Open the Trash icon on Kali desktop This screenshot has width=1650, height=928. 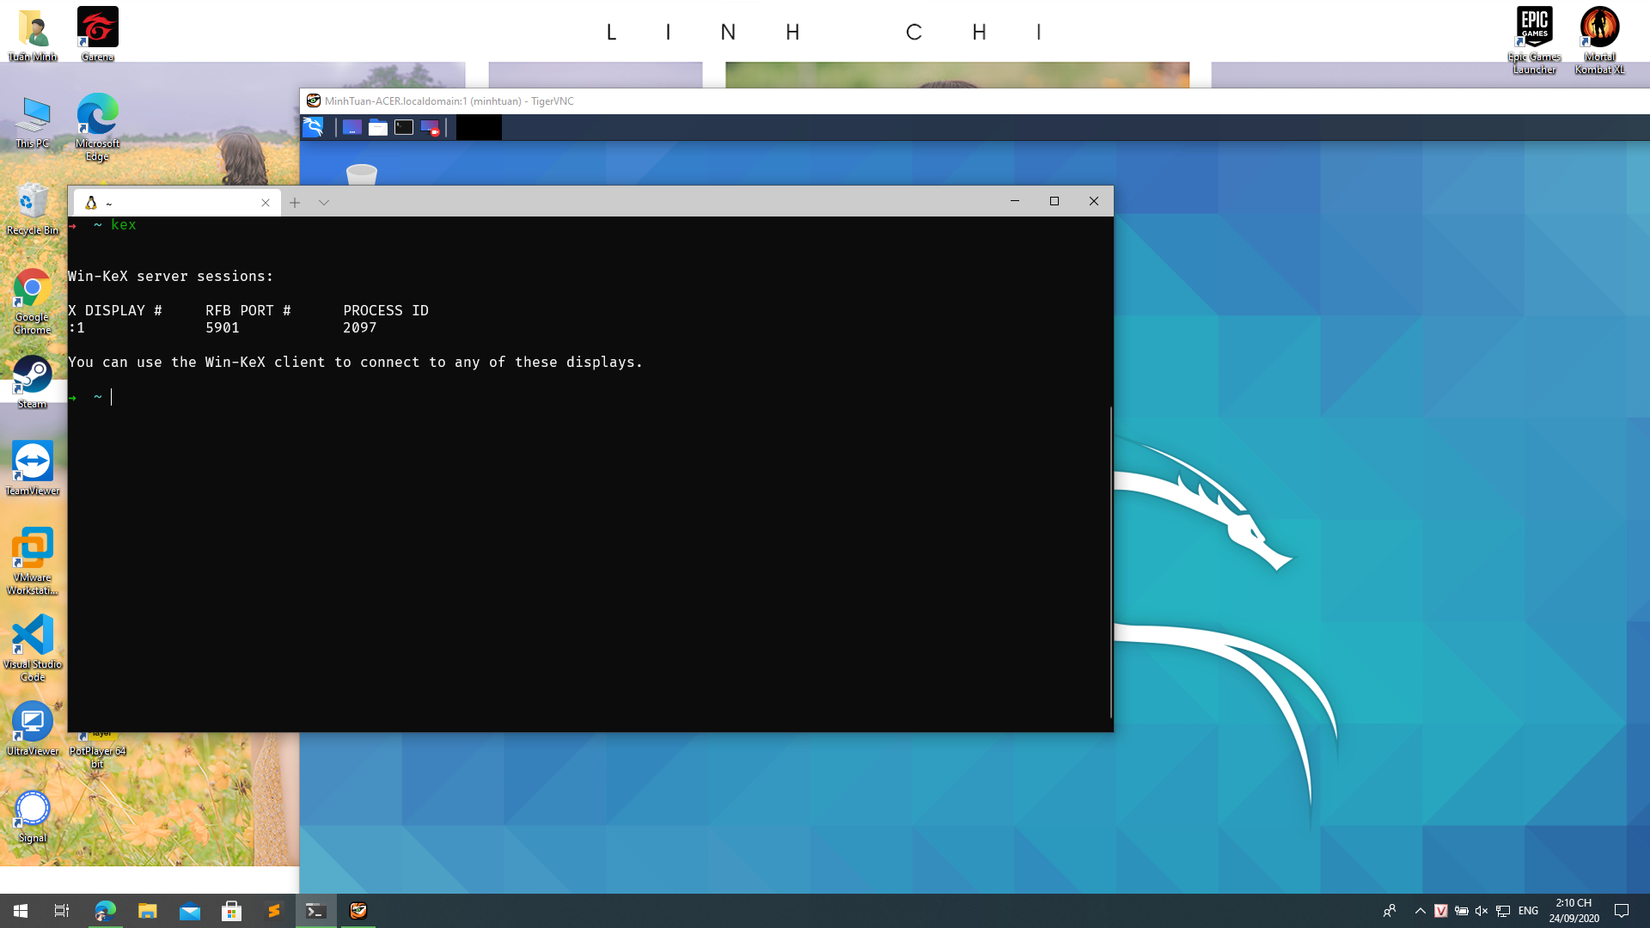pyautogui.click(x=361, y=174)
